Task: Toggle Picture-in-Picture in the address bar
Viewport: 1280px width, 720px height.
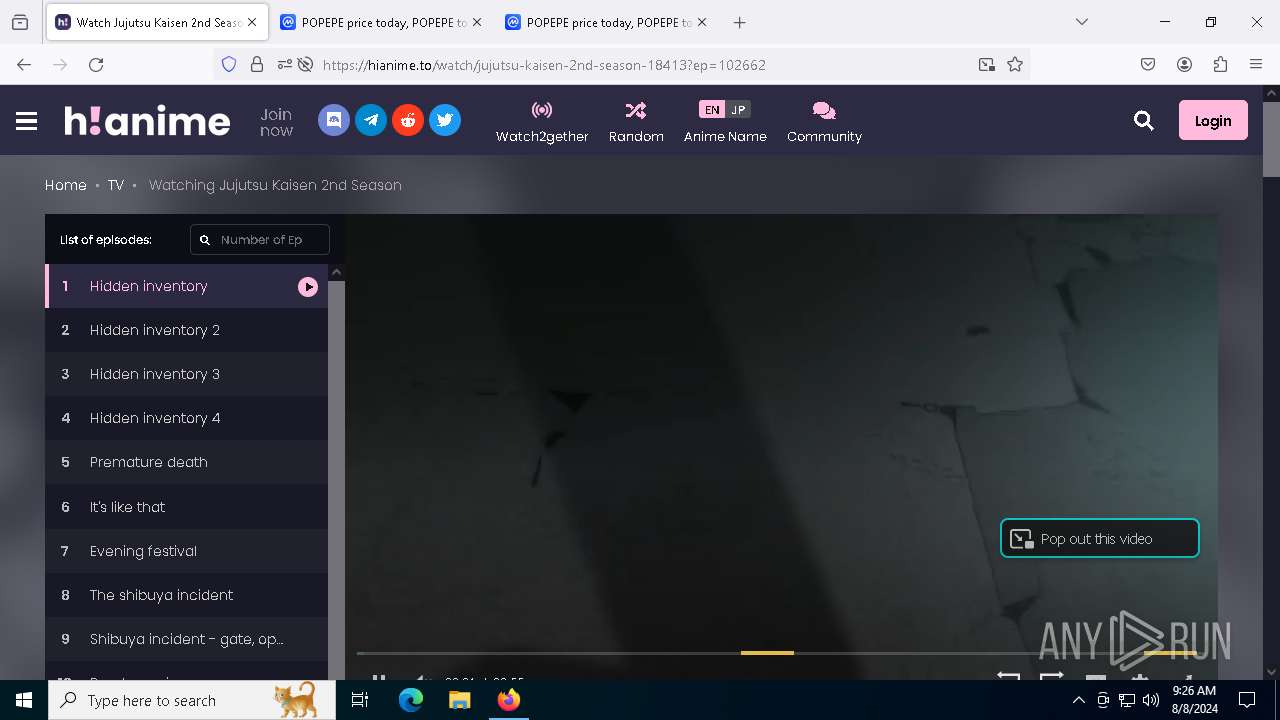Action: 987,64
